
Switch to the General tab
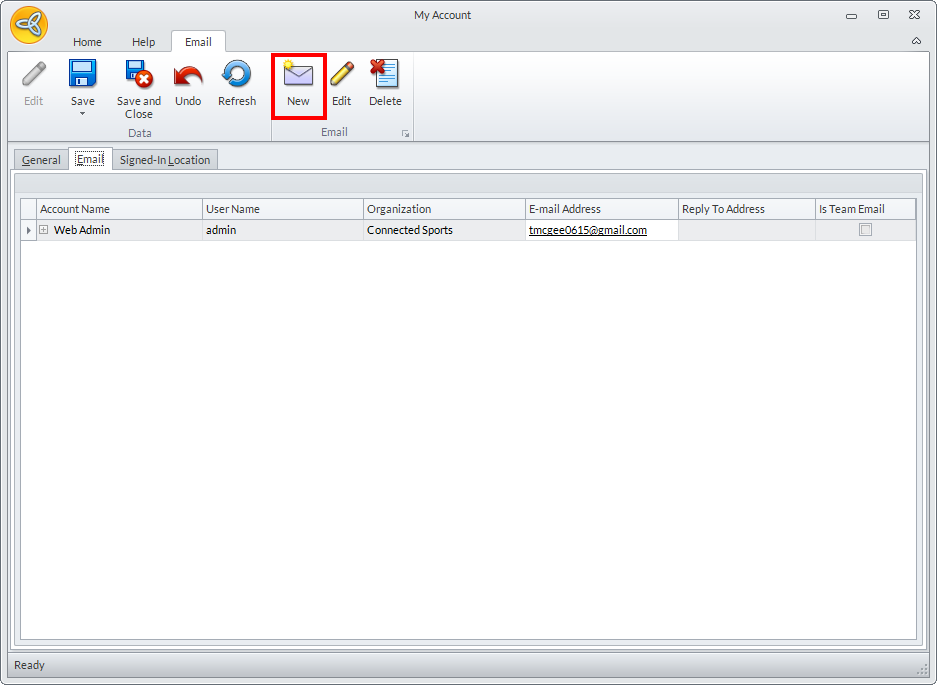41,160
